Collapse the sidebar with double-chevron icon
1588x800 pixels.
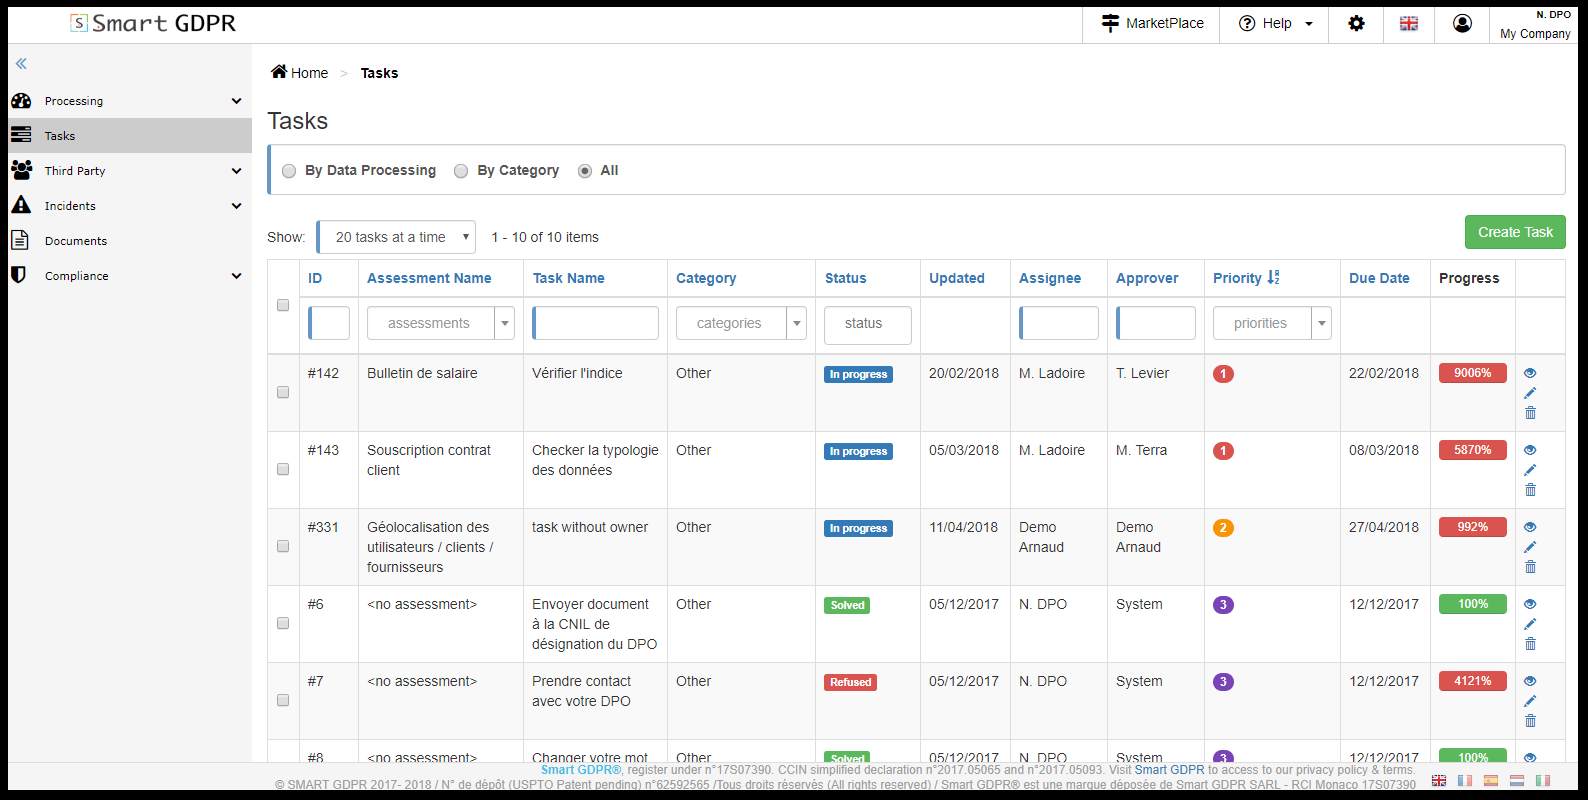pos(21,64)
